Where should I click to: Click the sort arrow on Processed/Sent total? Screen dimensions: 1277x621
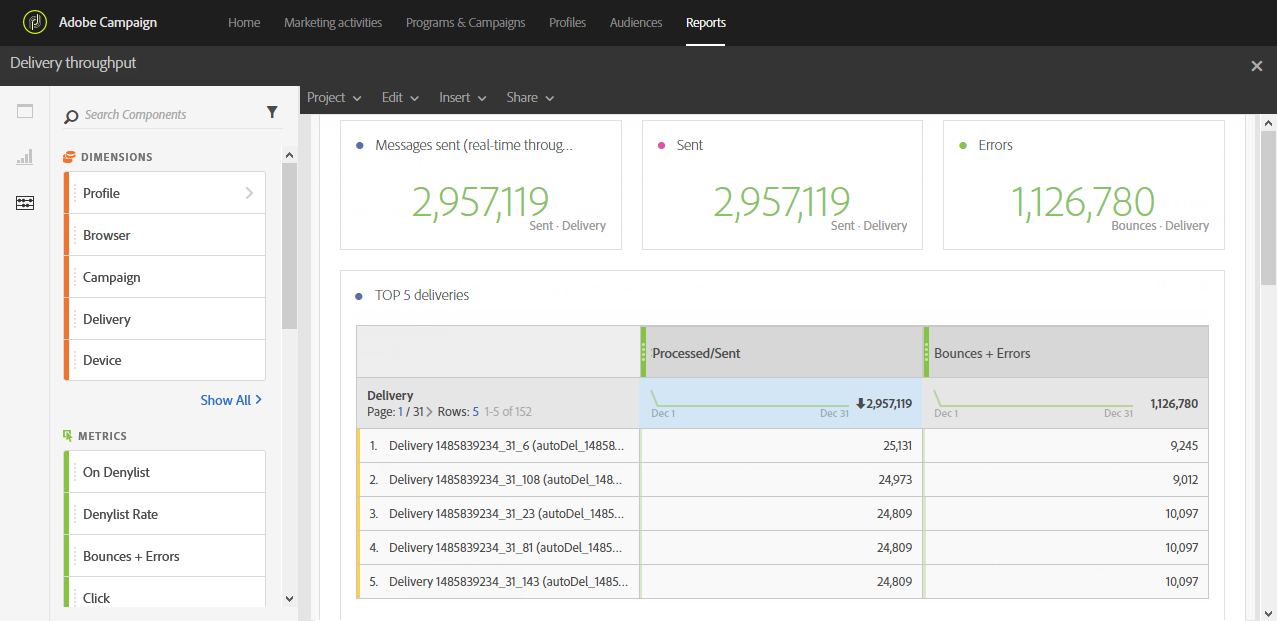tap(860, 404)
